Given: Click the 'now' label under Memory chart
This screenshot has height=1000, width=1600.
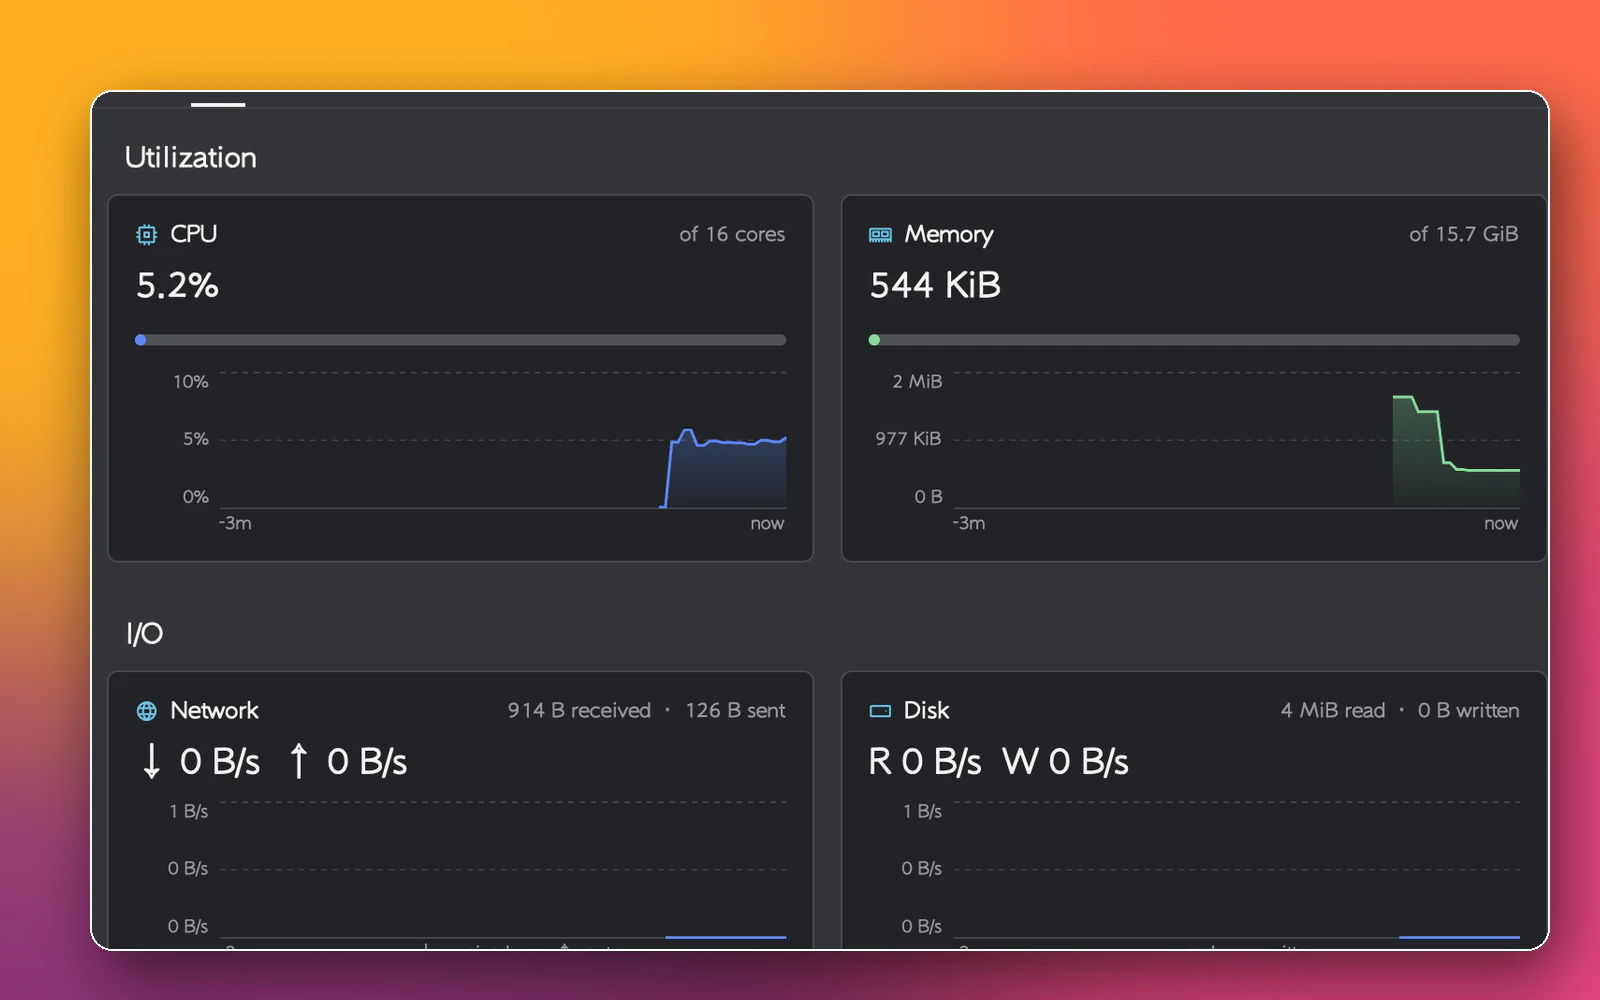Looking at the screenshot, I should pos(1501,523).
